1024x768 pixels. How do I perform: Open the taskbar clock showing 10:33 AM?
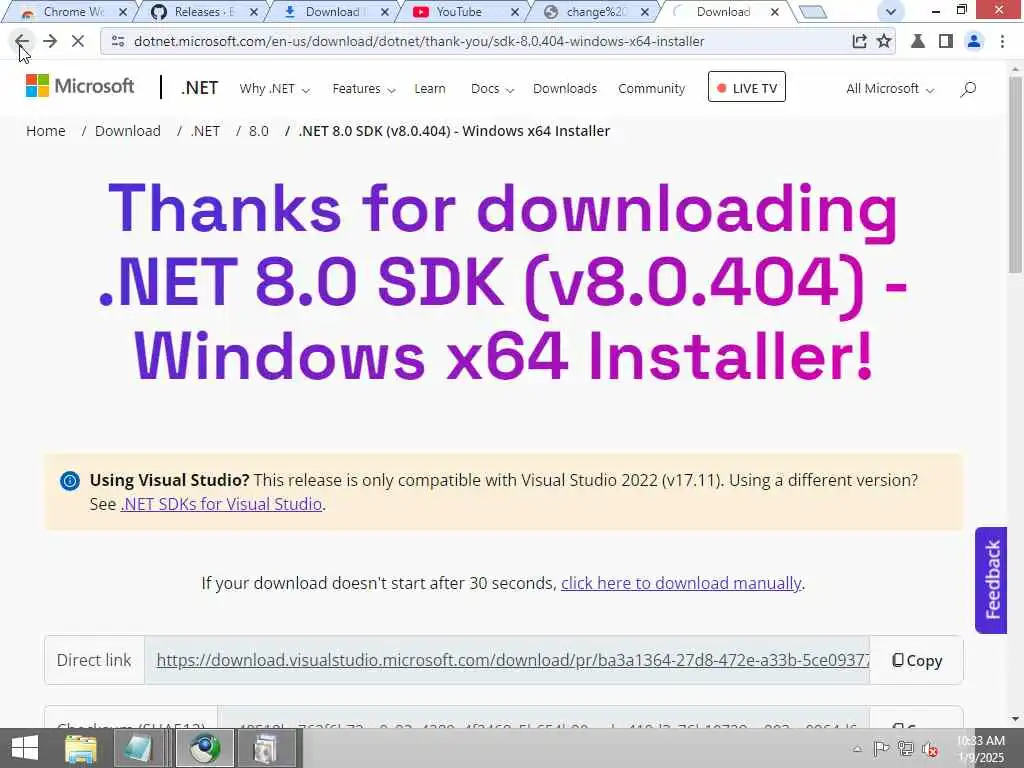(981, 749)
